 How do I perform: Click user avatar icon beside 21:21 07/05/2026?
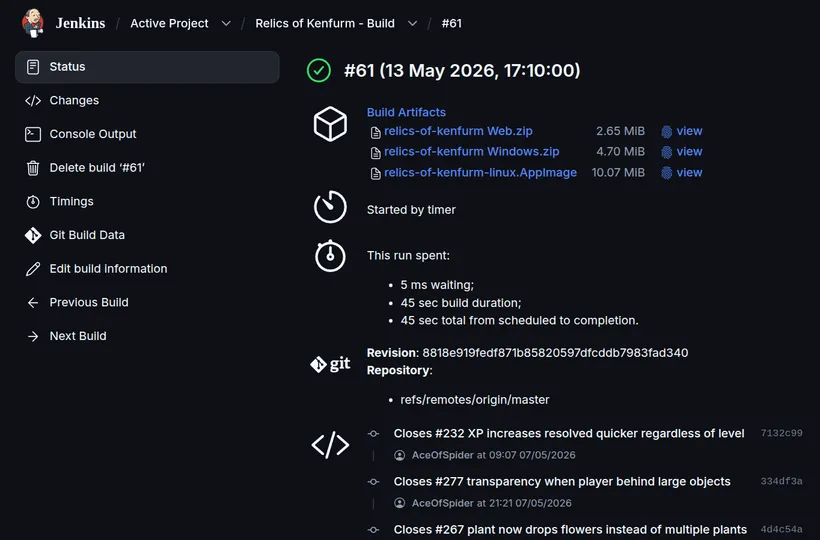tap(400, 503)
